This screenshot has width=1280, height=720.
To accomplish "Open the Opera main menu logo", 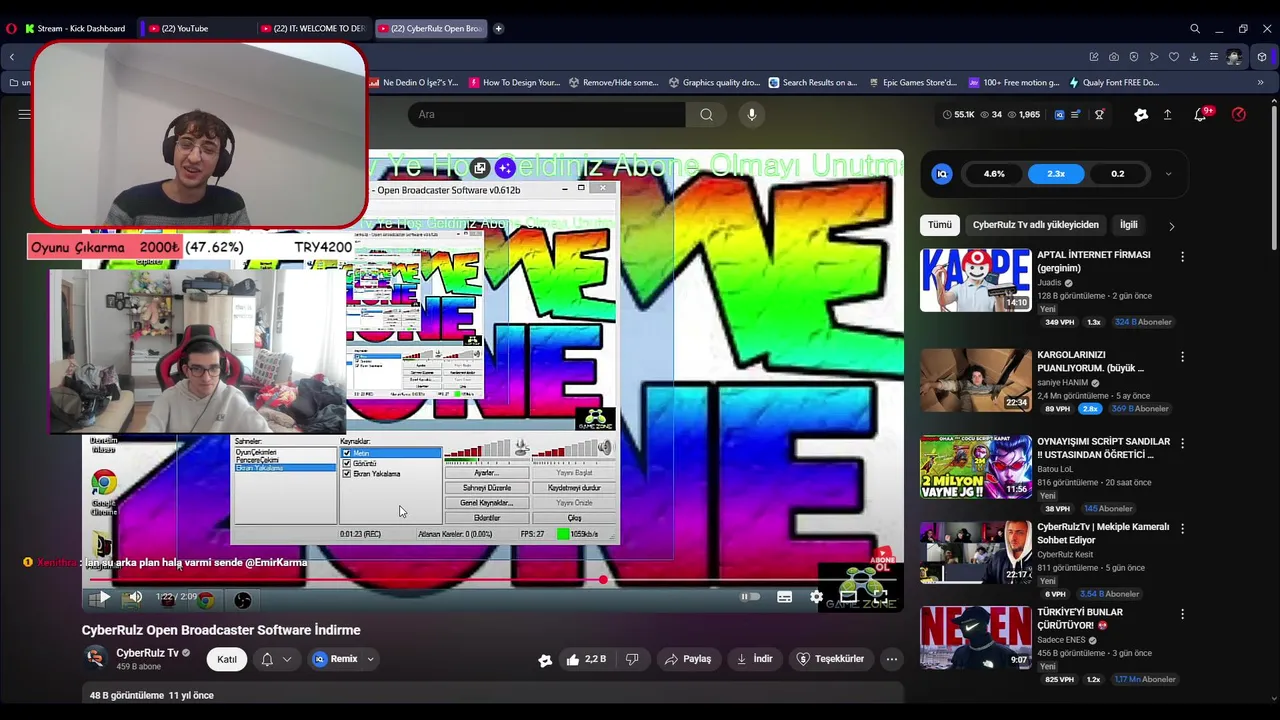I will (x=11, y=28).
